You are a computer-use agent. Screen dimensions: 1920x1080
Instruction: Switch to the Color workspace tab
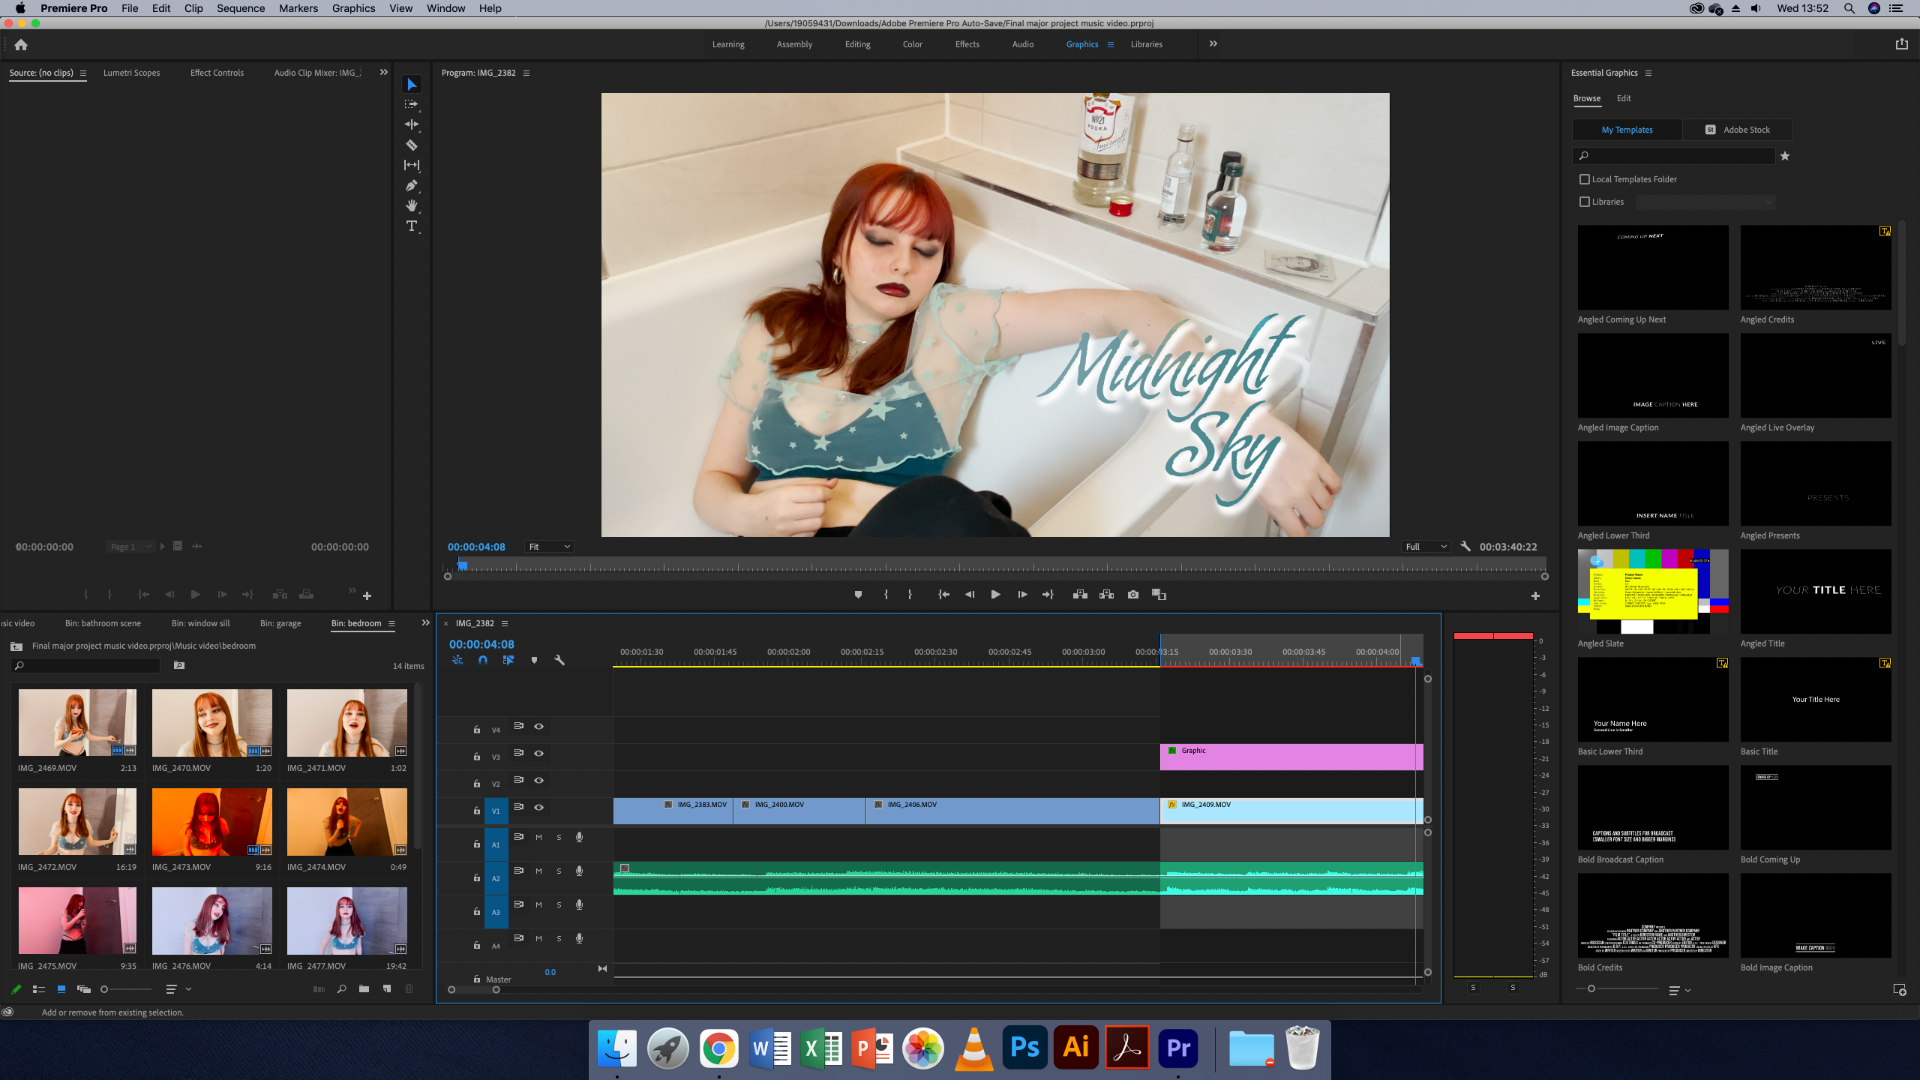pos(912,44)
